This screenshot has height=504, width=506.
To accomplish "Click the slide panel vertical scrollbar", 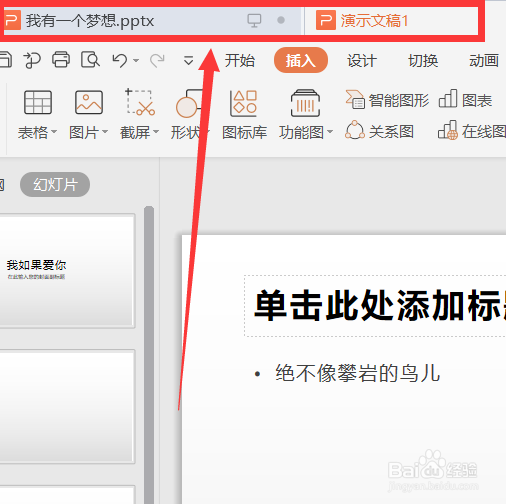I will (149, 355).
